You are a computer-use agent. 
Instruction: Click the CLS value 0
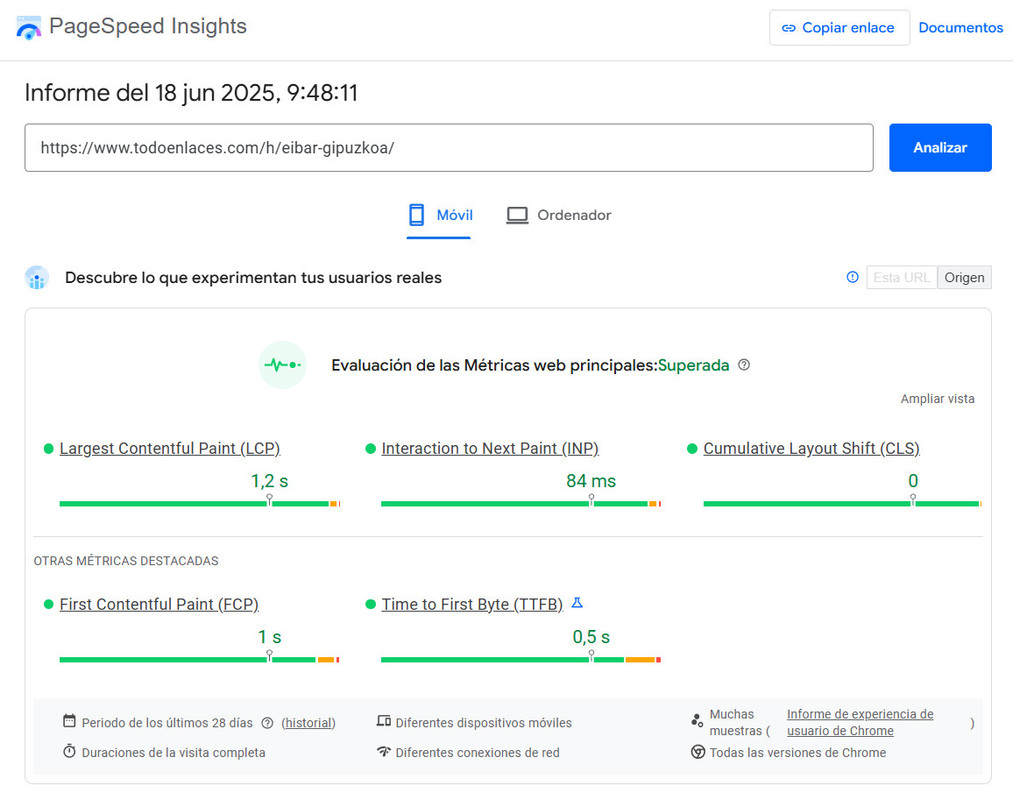[913, 481]
